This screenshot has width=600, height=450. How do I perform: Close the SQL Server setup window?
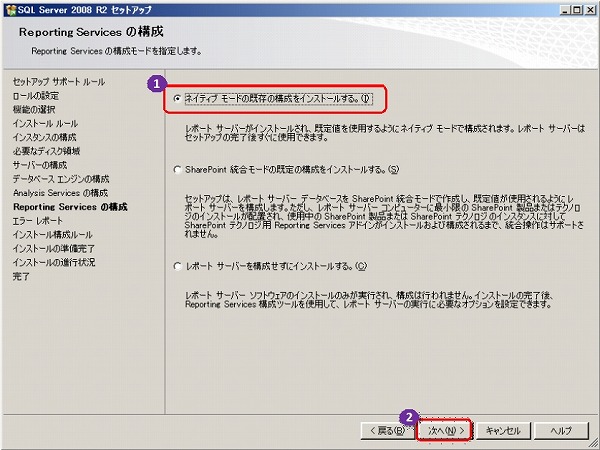590,10
